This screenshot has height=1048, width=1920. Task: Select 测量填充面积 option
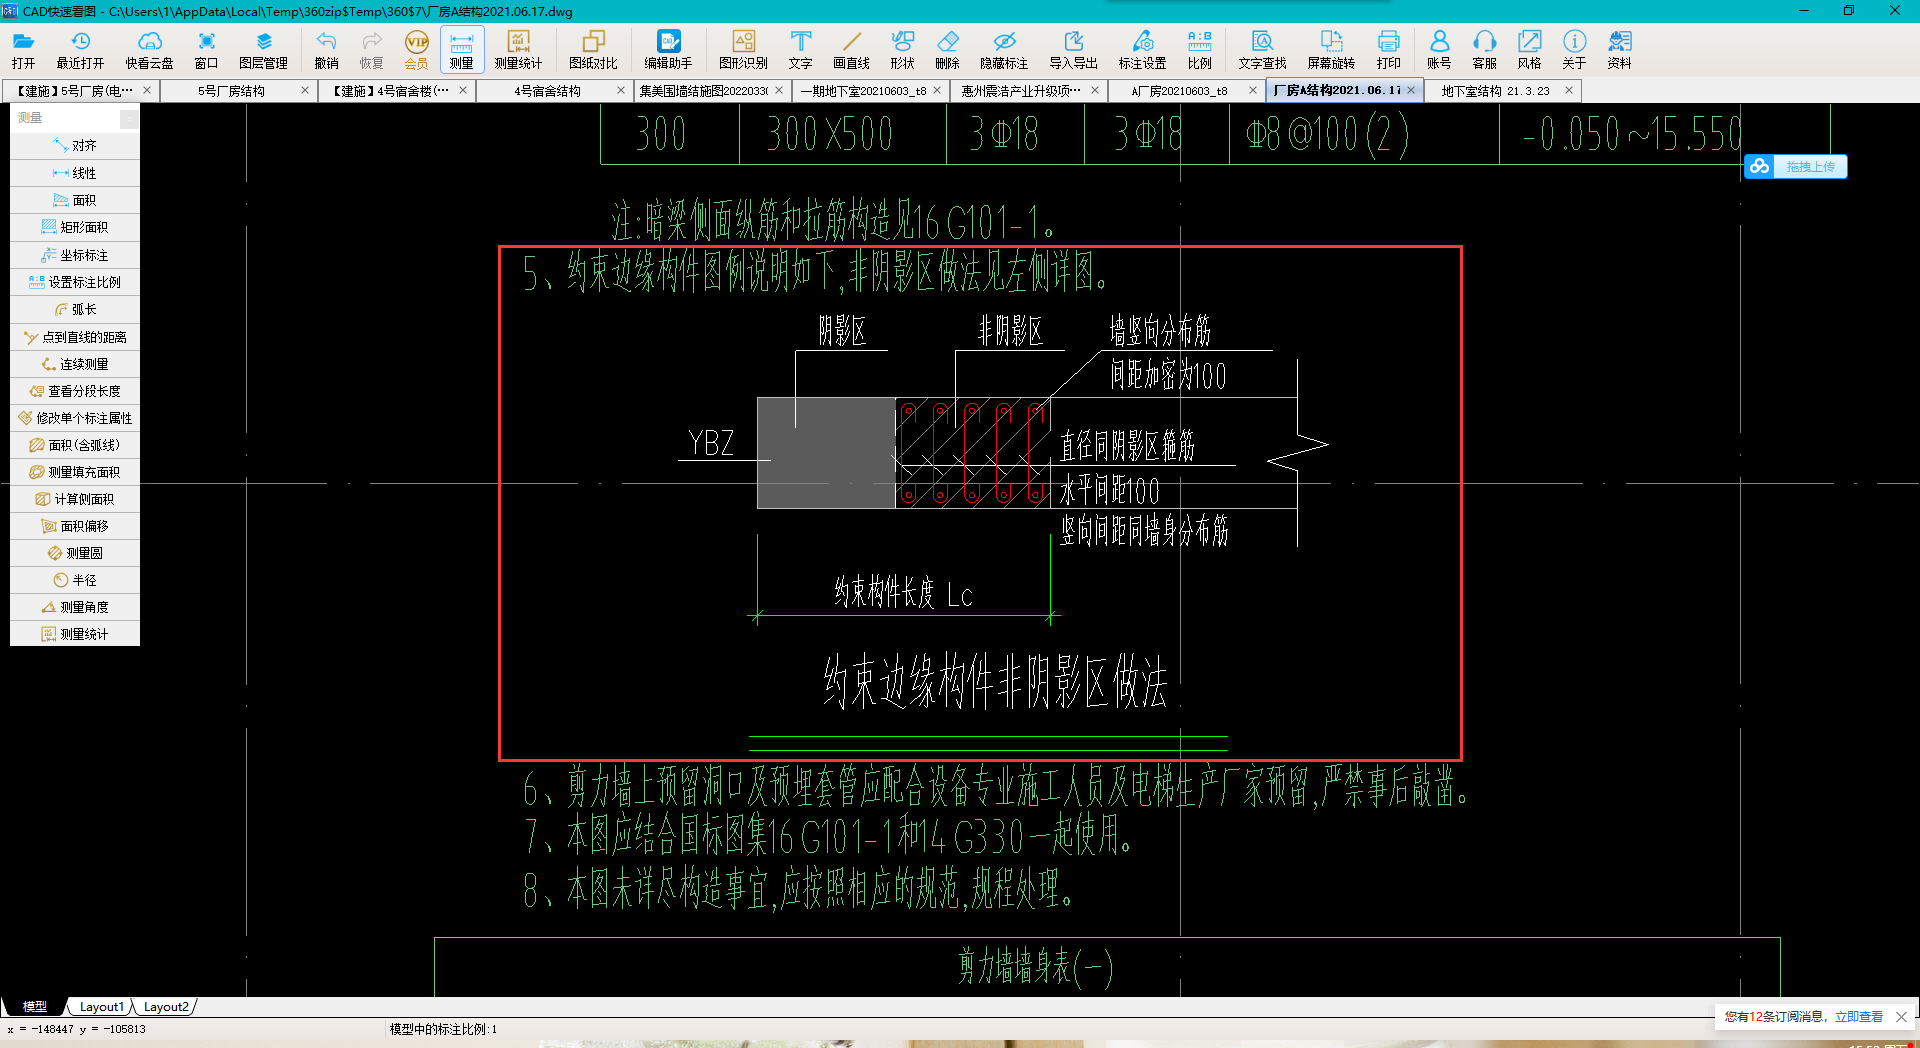pos(75,472)
